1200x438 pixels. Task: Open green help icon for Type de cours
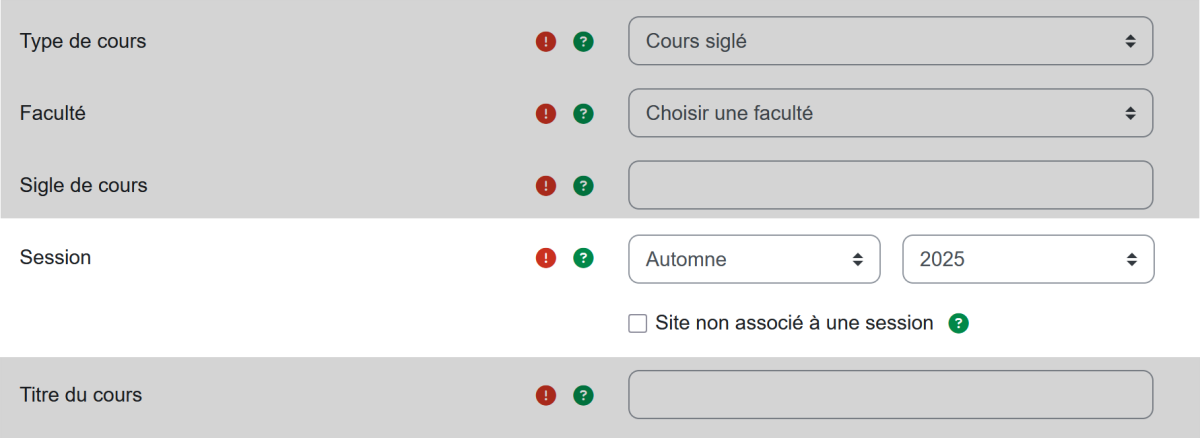[x=583, y=42]
